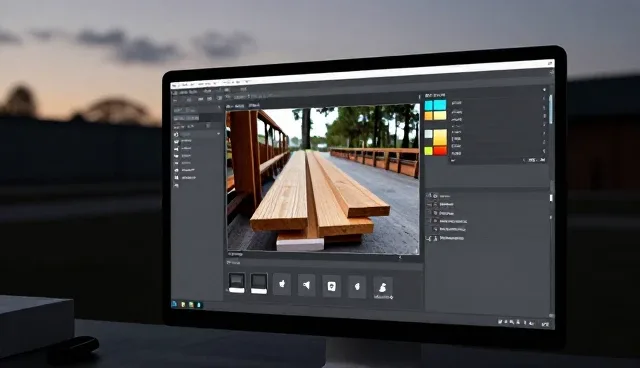Click the blue scrollbar thumb of the swatches list
Screen dimensions: 640x368
pos(551,109)
